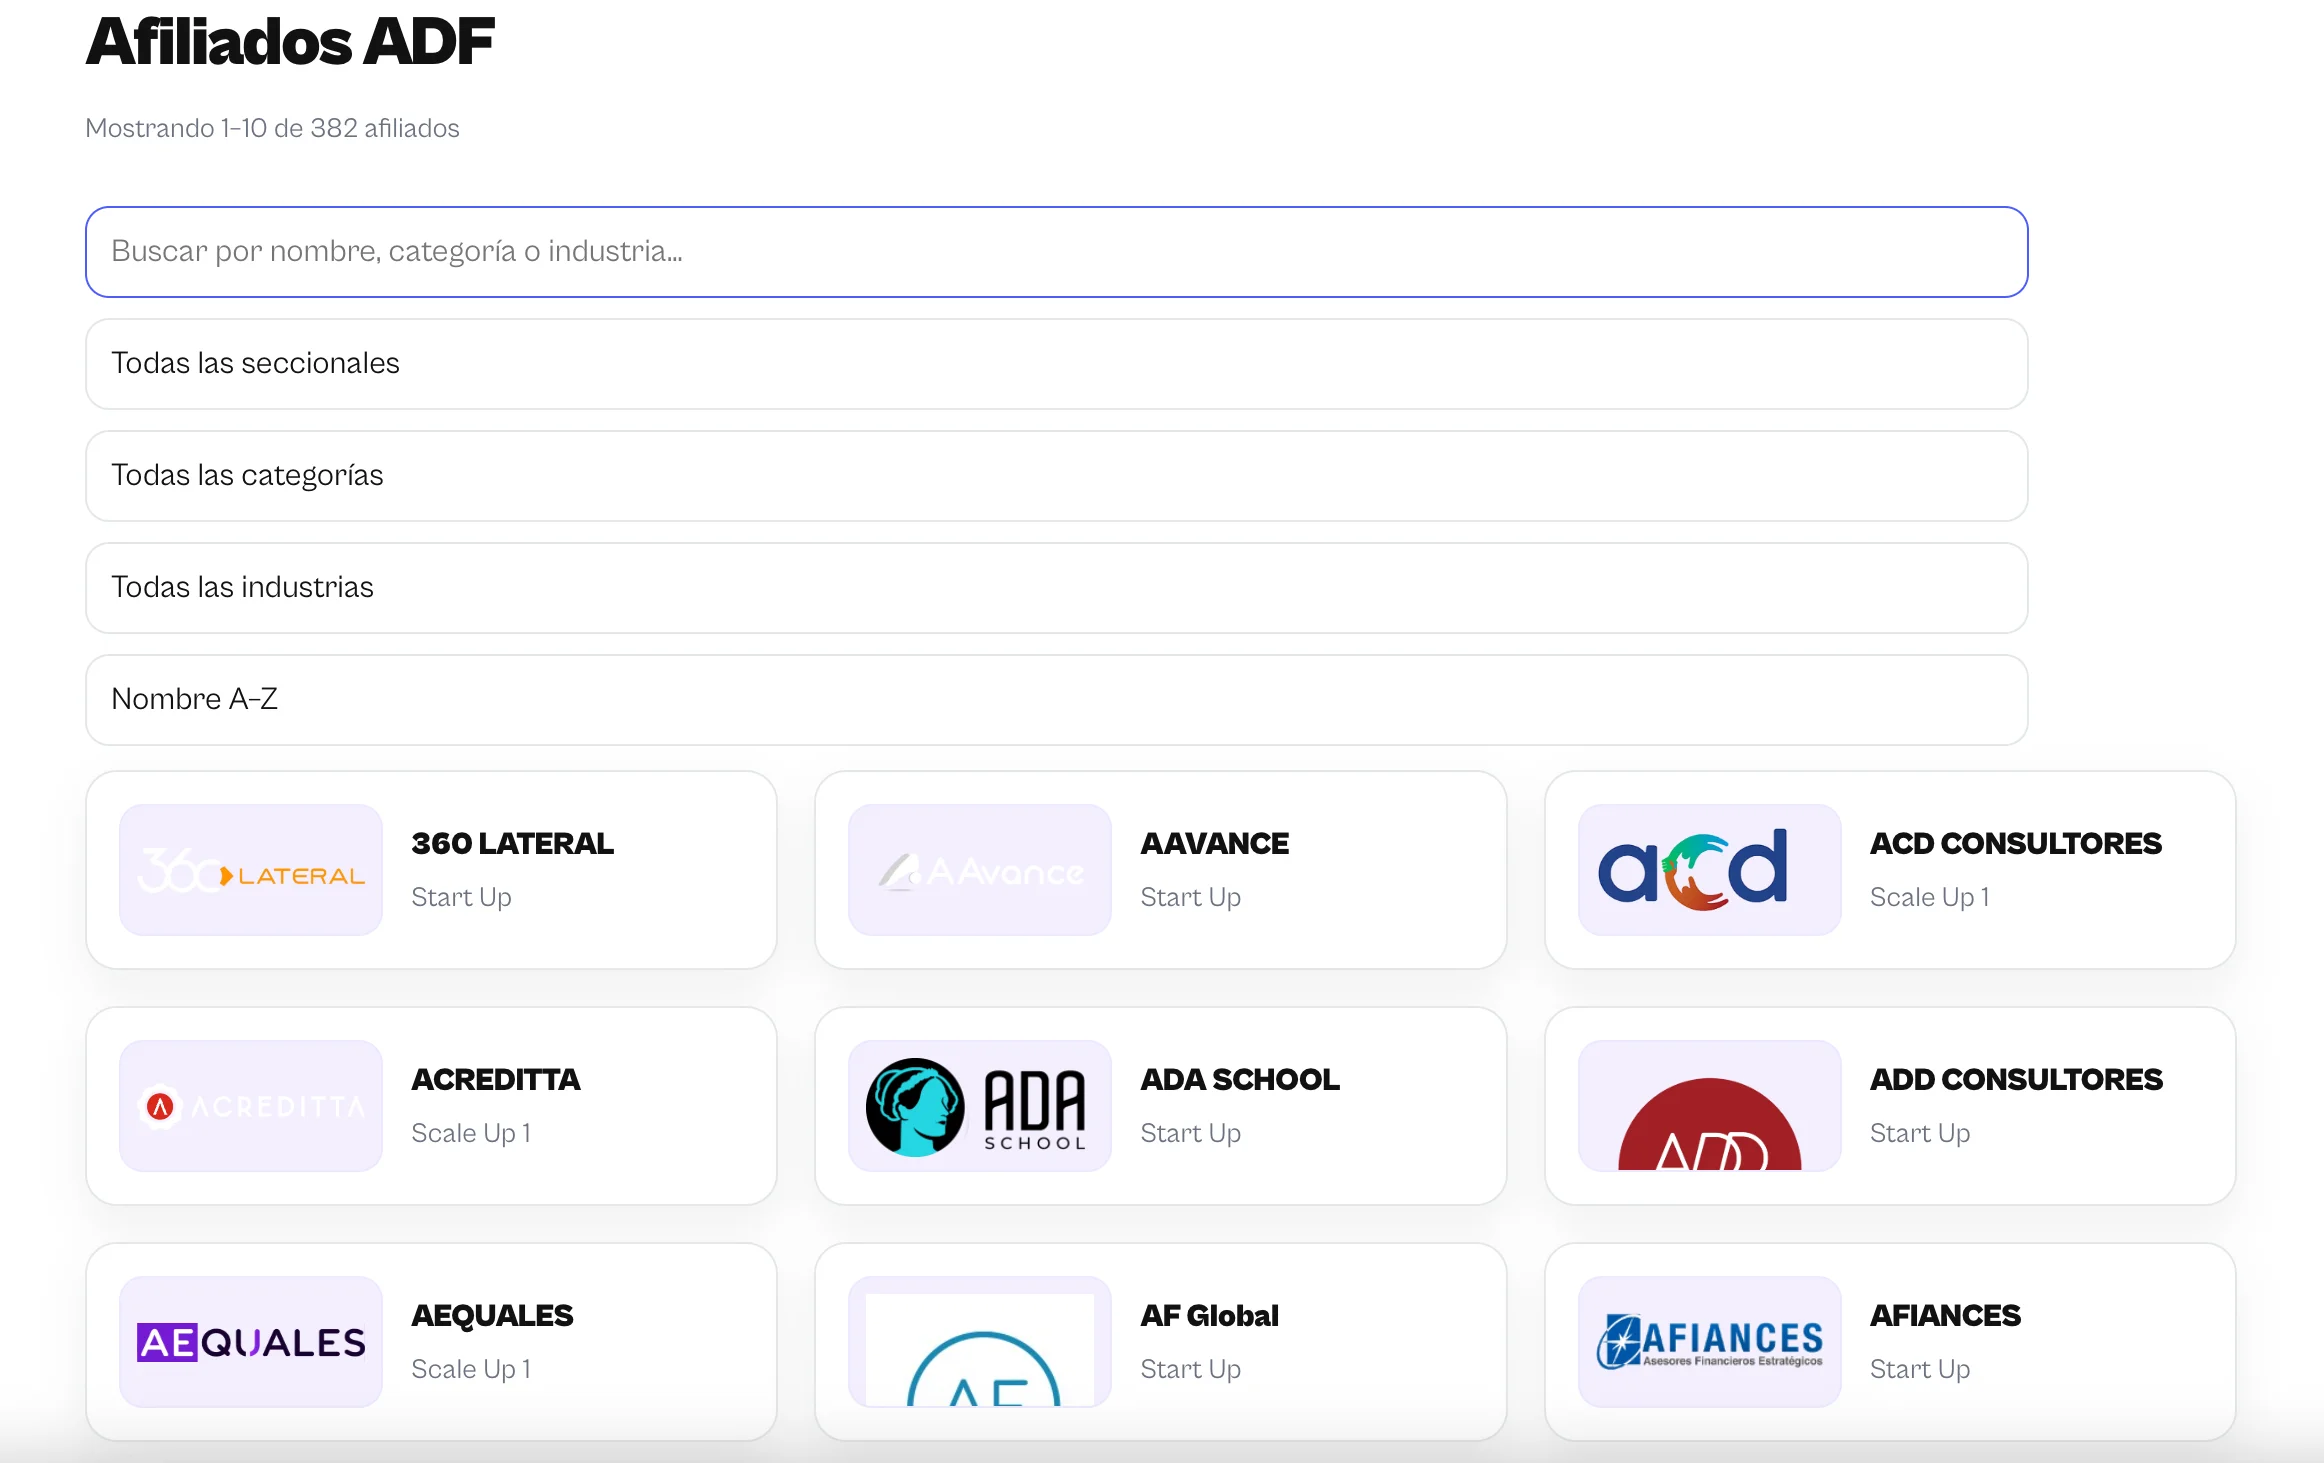Click the Aequales purple logo
The width and height of the screenshot is (2324, 1463).
[x=251, y=1342]
